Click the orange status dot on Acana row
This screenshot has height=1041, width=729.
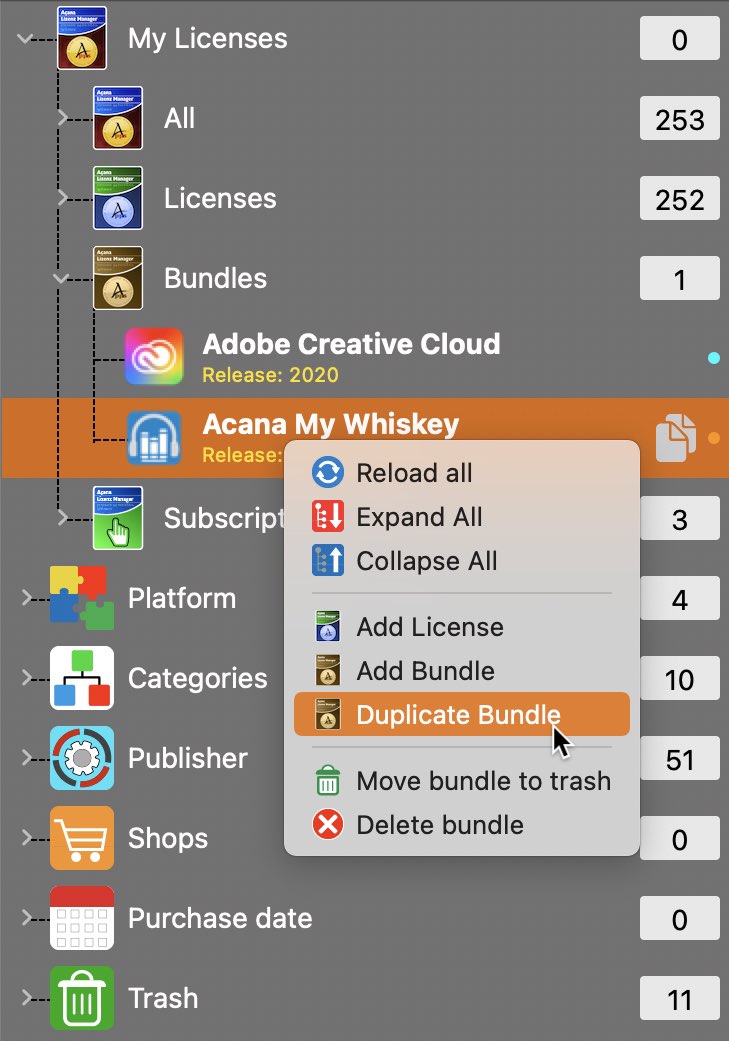[714, 438]
